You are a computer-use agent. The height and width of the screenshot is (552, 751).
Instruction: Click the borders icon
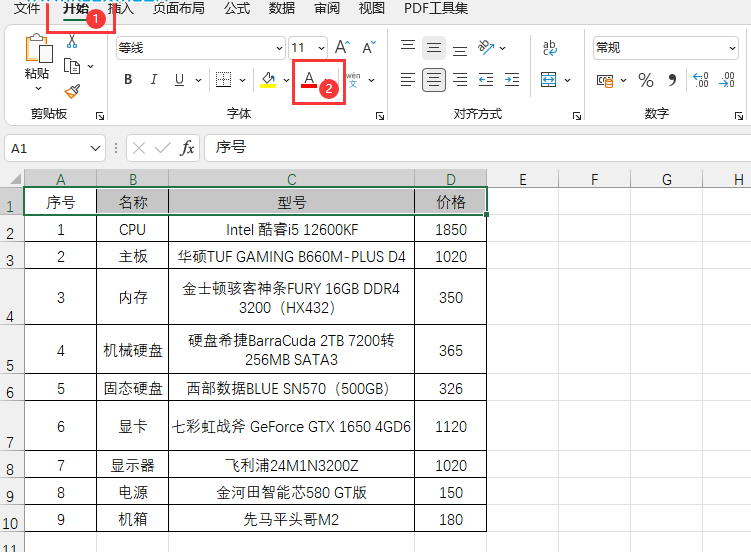pyautogui.click(x=223, y=80)
